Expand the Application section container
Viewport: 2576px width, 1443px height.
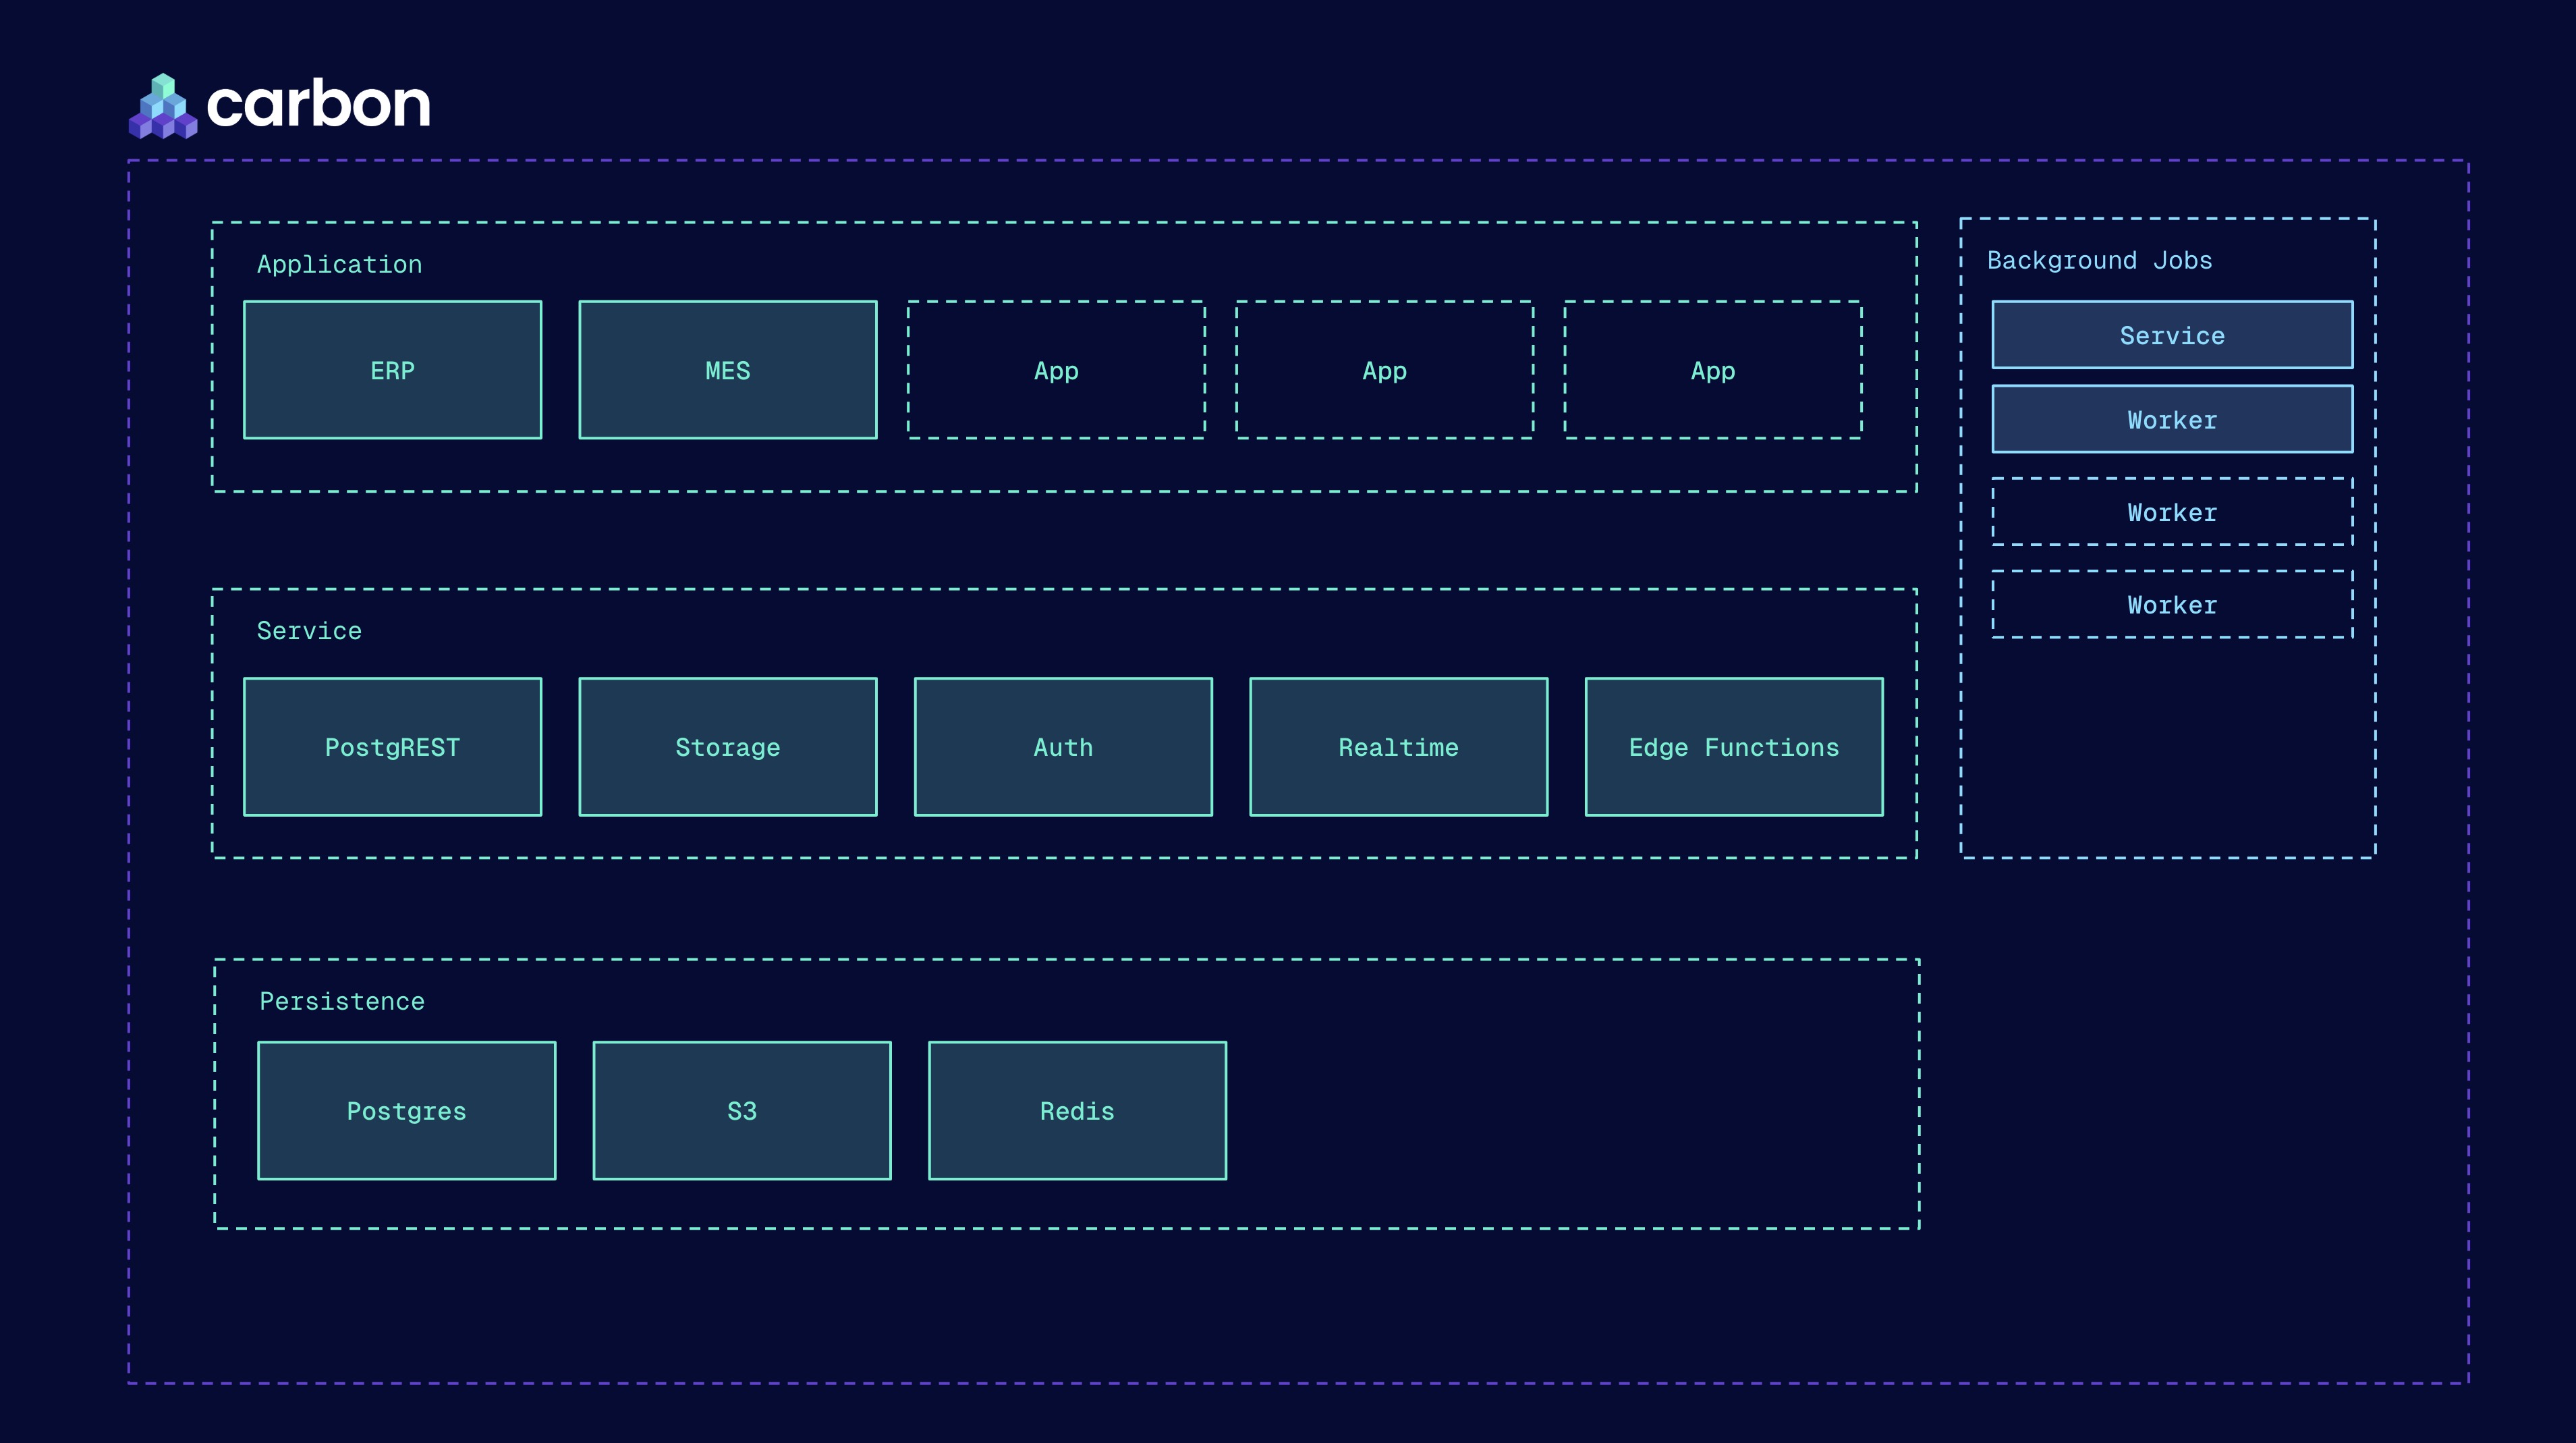[340, 263]
